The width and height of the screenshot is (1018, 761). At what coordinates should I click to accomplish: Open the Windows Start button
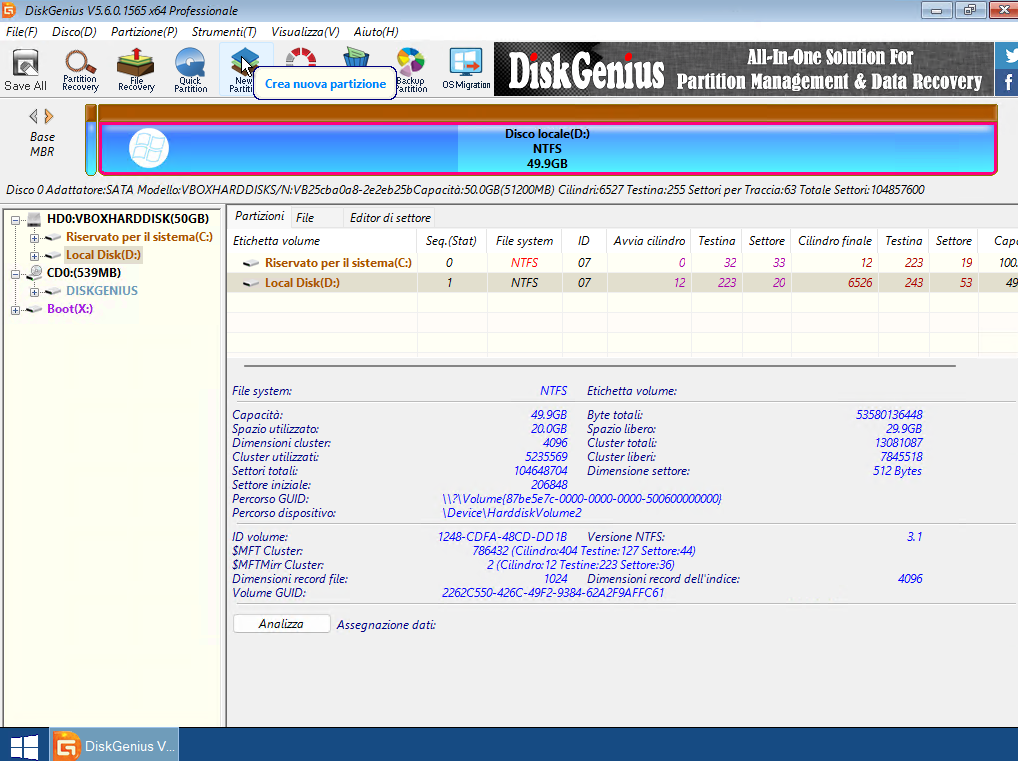[24, 745]
